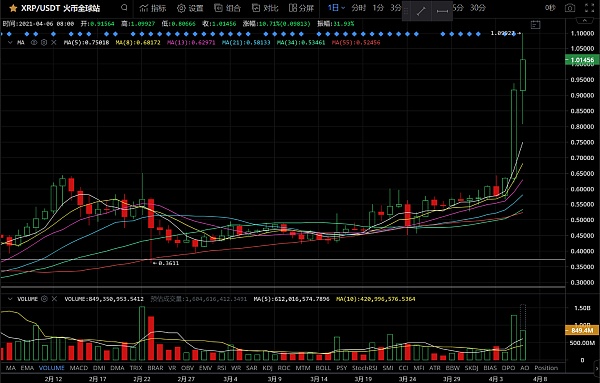The height and width of the screenshot is (383, 600).
Task: Remove the MA indicator with X
Action: tap(54, 42)
